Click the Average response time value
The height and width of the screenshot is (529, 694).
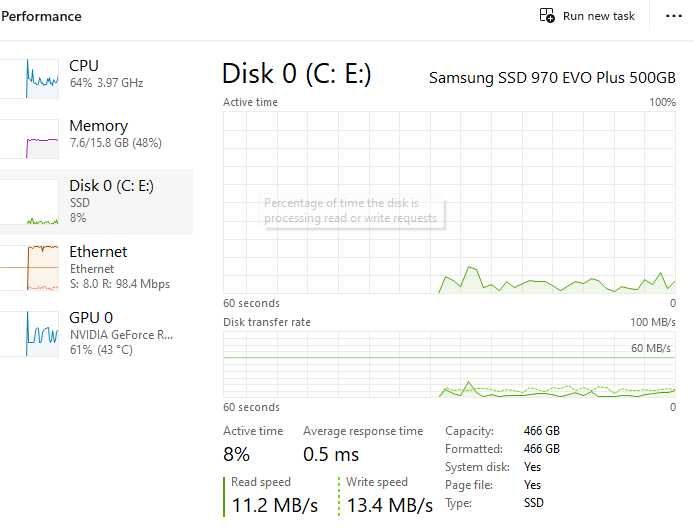tap(330, 455)
